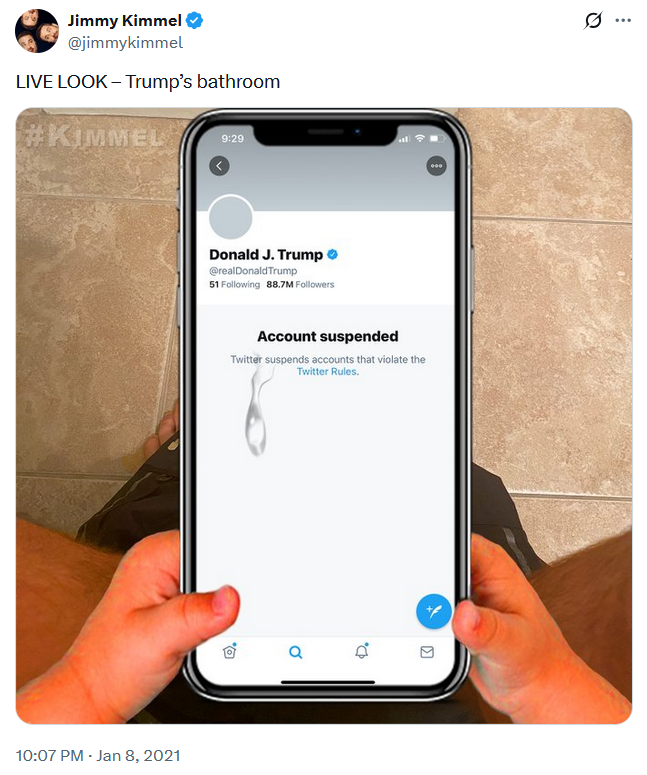Click the 51 Following count
The image size is (647, 775).
tap(234, 285)
